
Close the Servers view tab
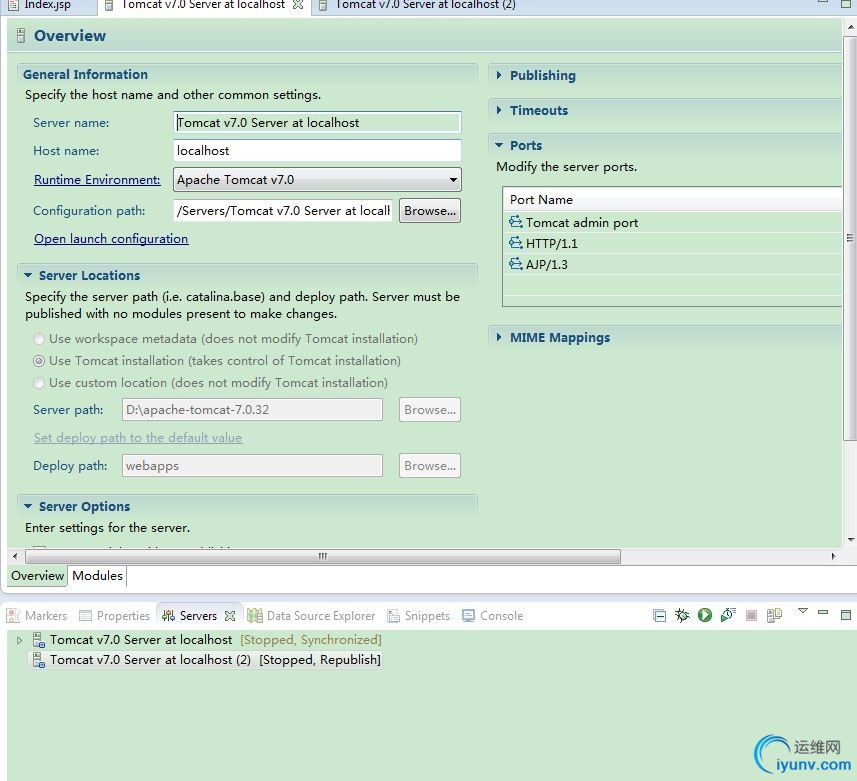click(x=230, y=616)
